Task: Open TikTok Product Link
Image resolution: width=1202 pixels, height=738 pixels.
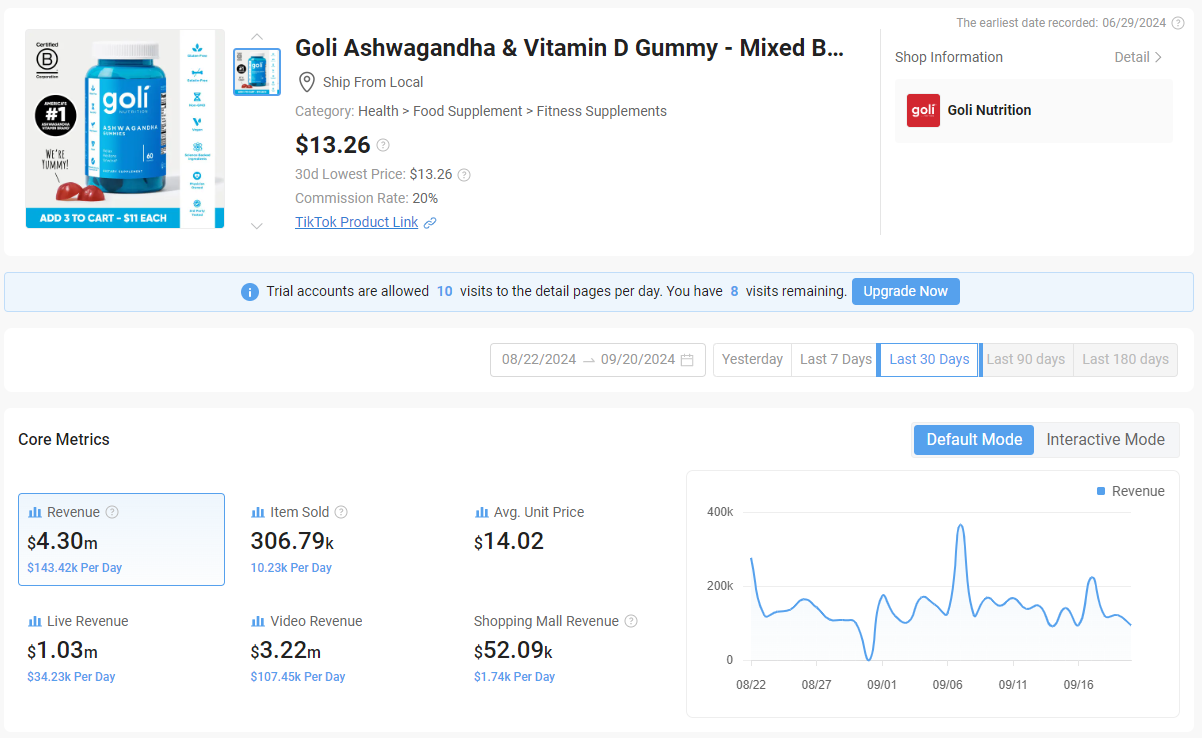Action: [x=356, y=222]
